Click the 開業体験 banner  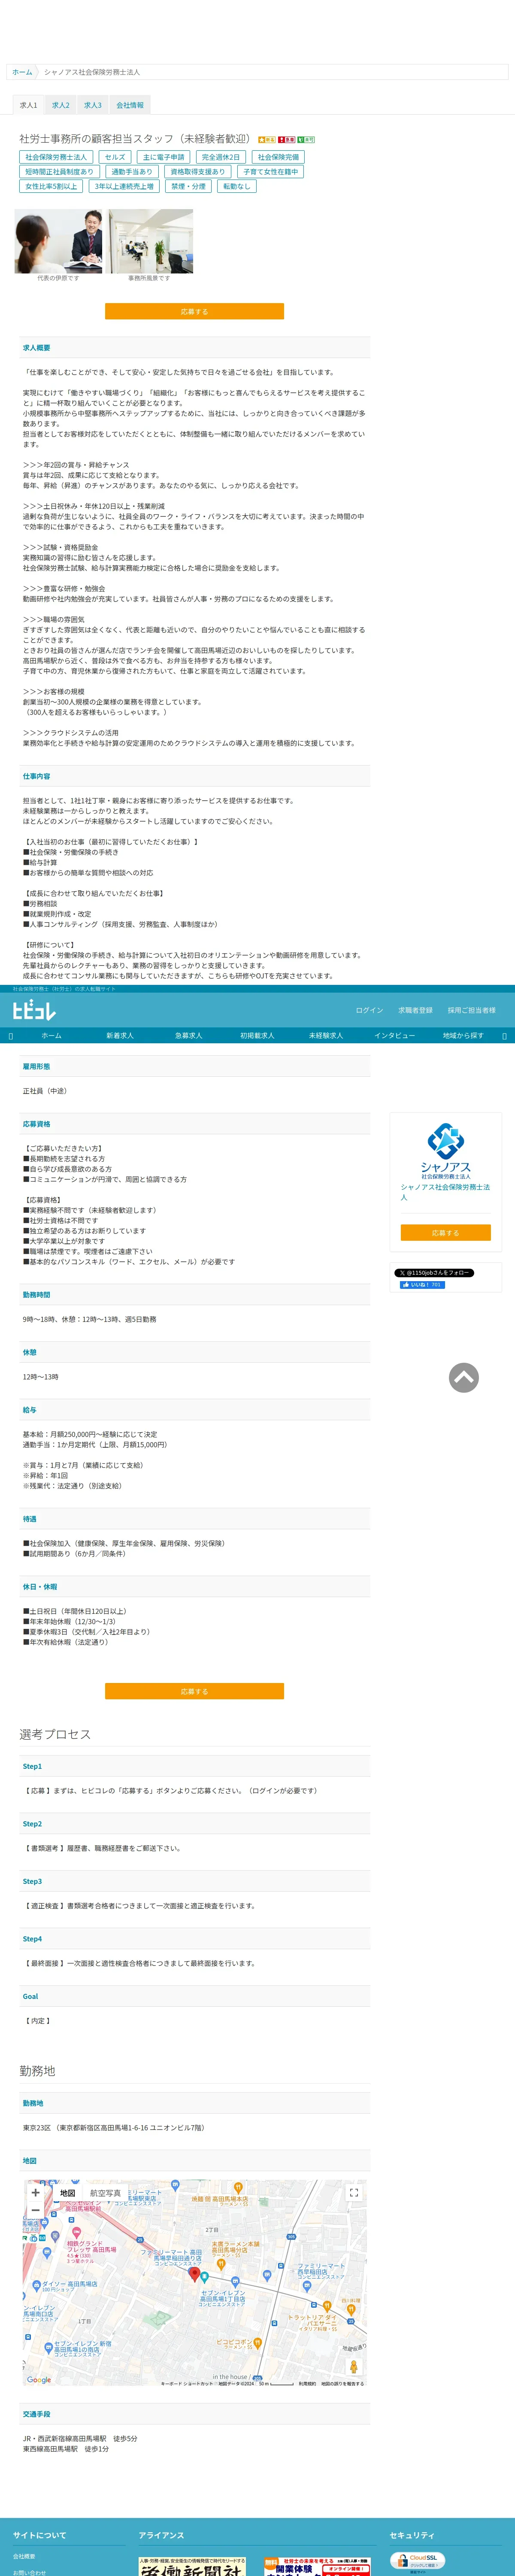(x=317, y=2566)
